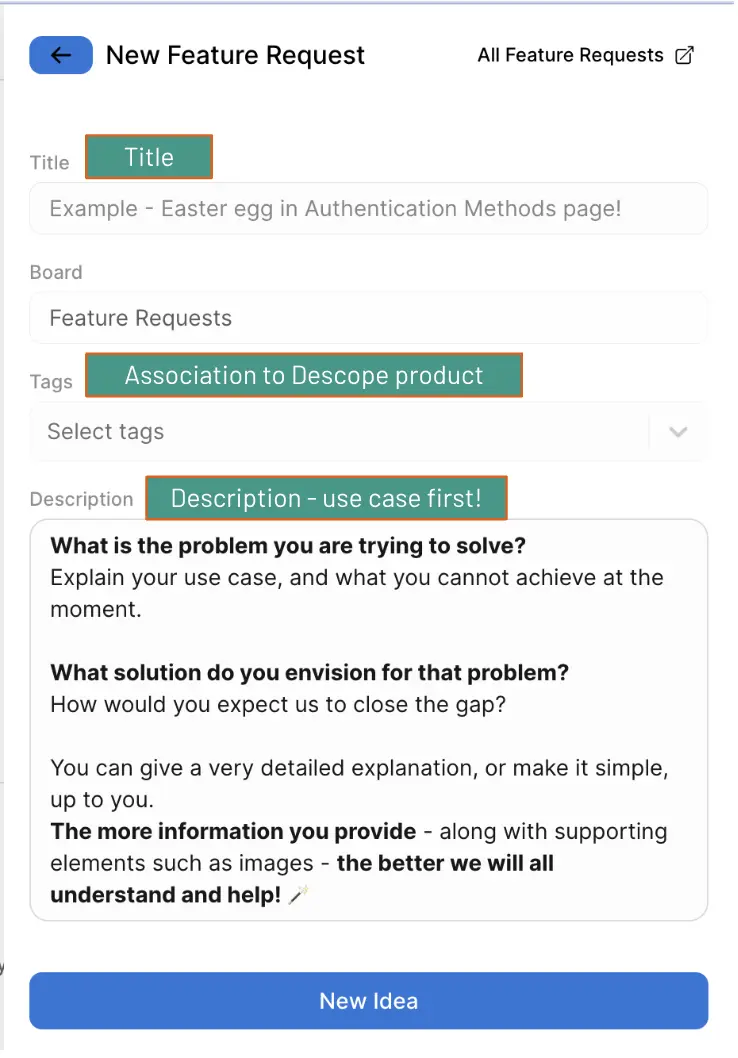Click the back navigation icon top left
The height and width of the screenshot is (1058, 738).
61,55
